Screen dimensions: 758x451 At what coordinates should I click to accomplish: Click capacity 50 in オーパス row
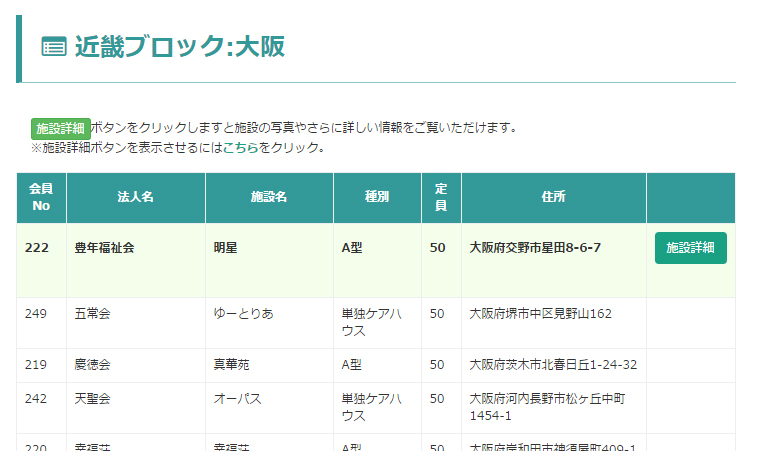(437, 399)
